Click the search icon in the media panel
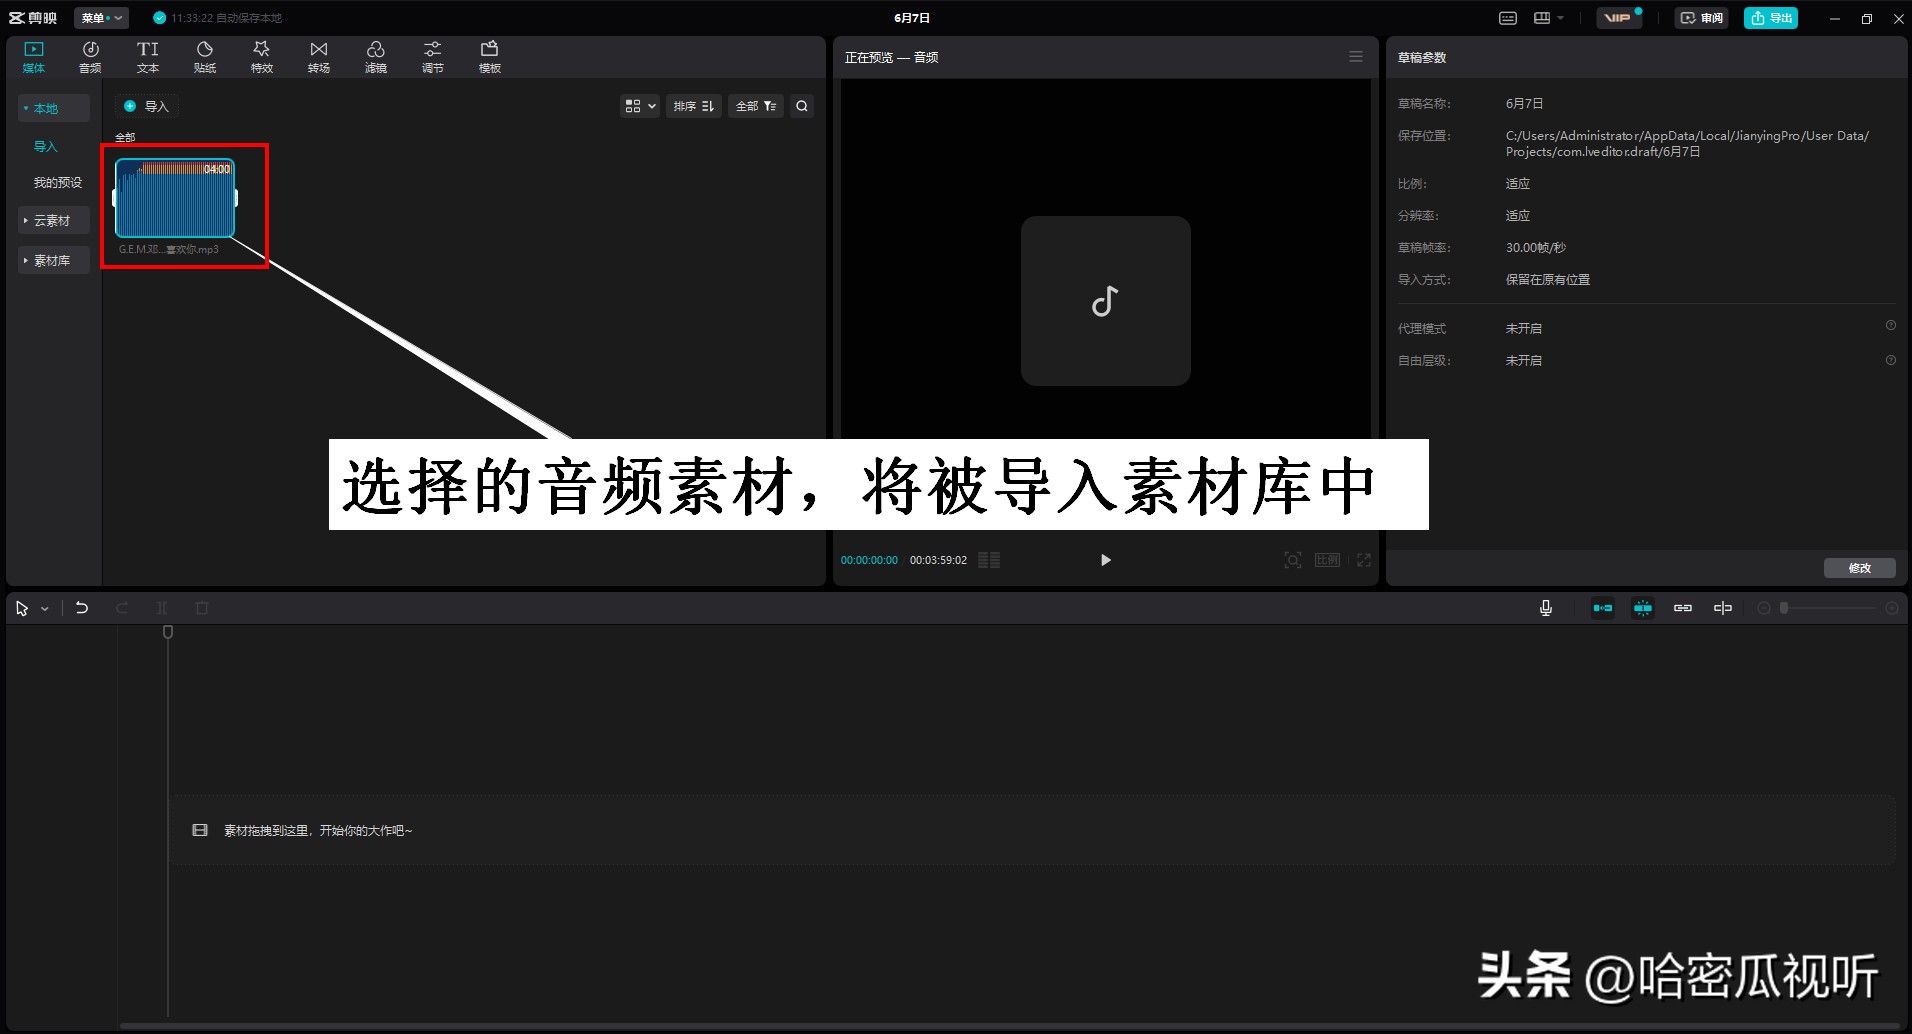This screenshot has height=1034, width=1912. pyautogui.click(x=801, y=105)
